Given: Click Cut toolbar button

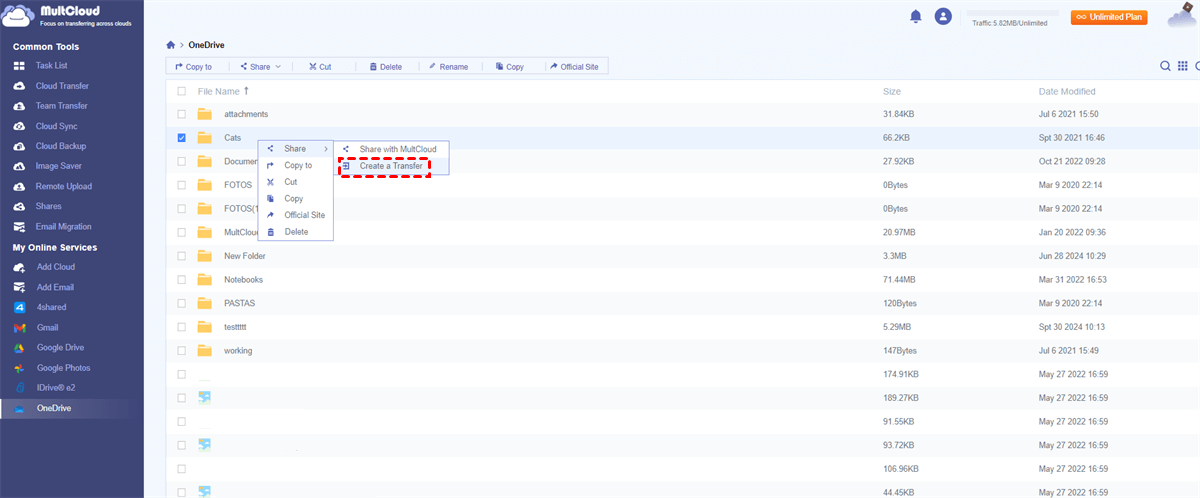Looking at the screenshot, I should 320,67.
